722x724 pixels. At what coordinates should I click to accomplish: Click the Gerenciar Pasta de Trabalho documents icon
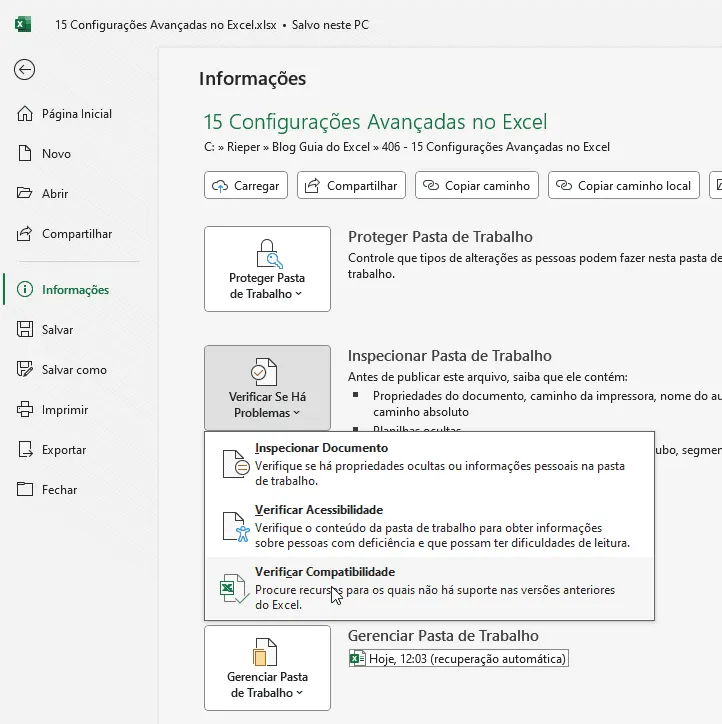click(265, 652)
